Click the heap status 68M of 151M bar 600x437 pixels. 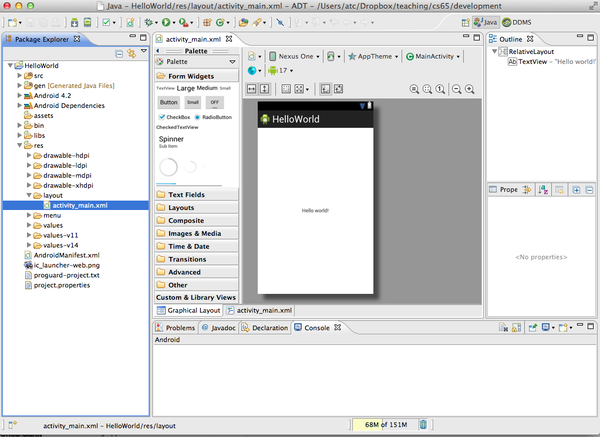[385, 424]
